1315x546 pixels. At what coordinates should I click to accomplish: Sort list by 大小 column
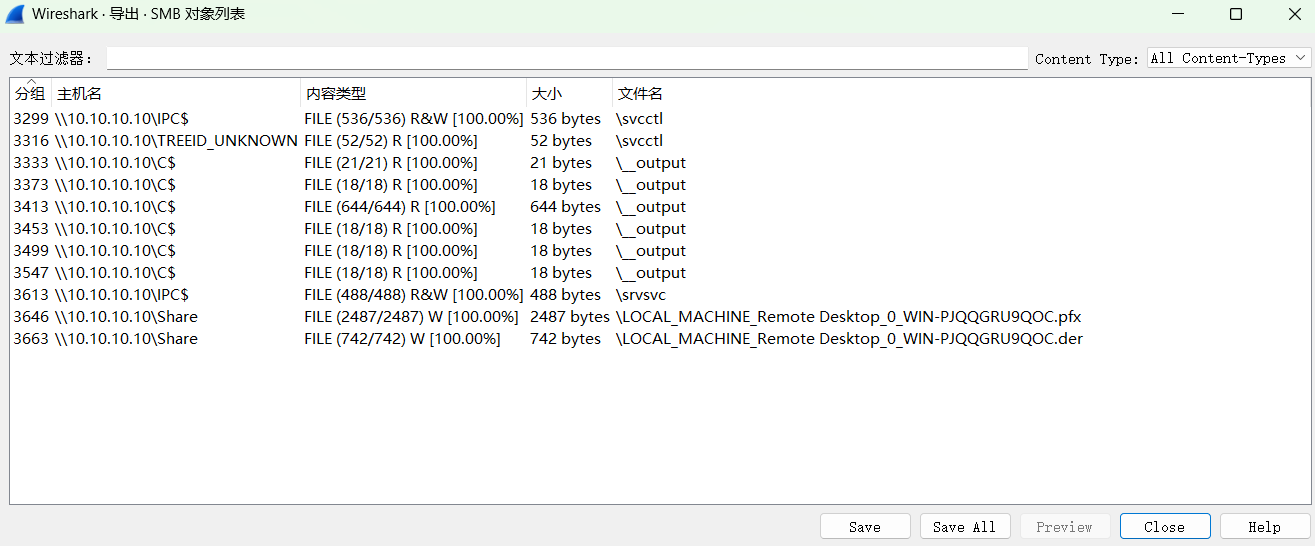tap(546, 94)
